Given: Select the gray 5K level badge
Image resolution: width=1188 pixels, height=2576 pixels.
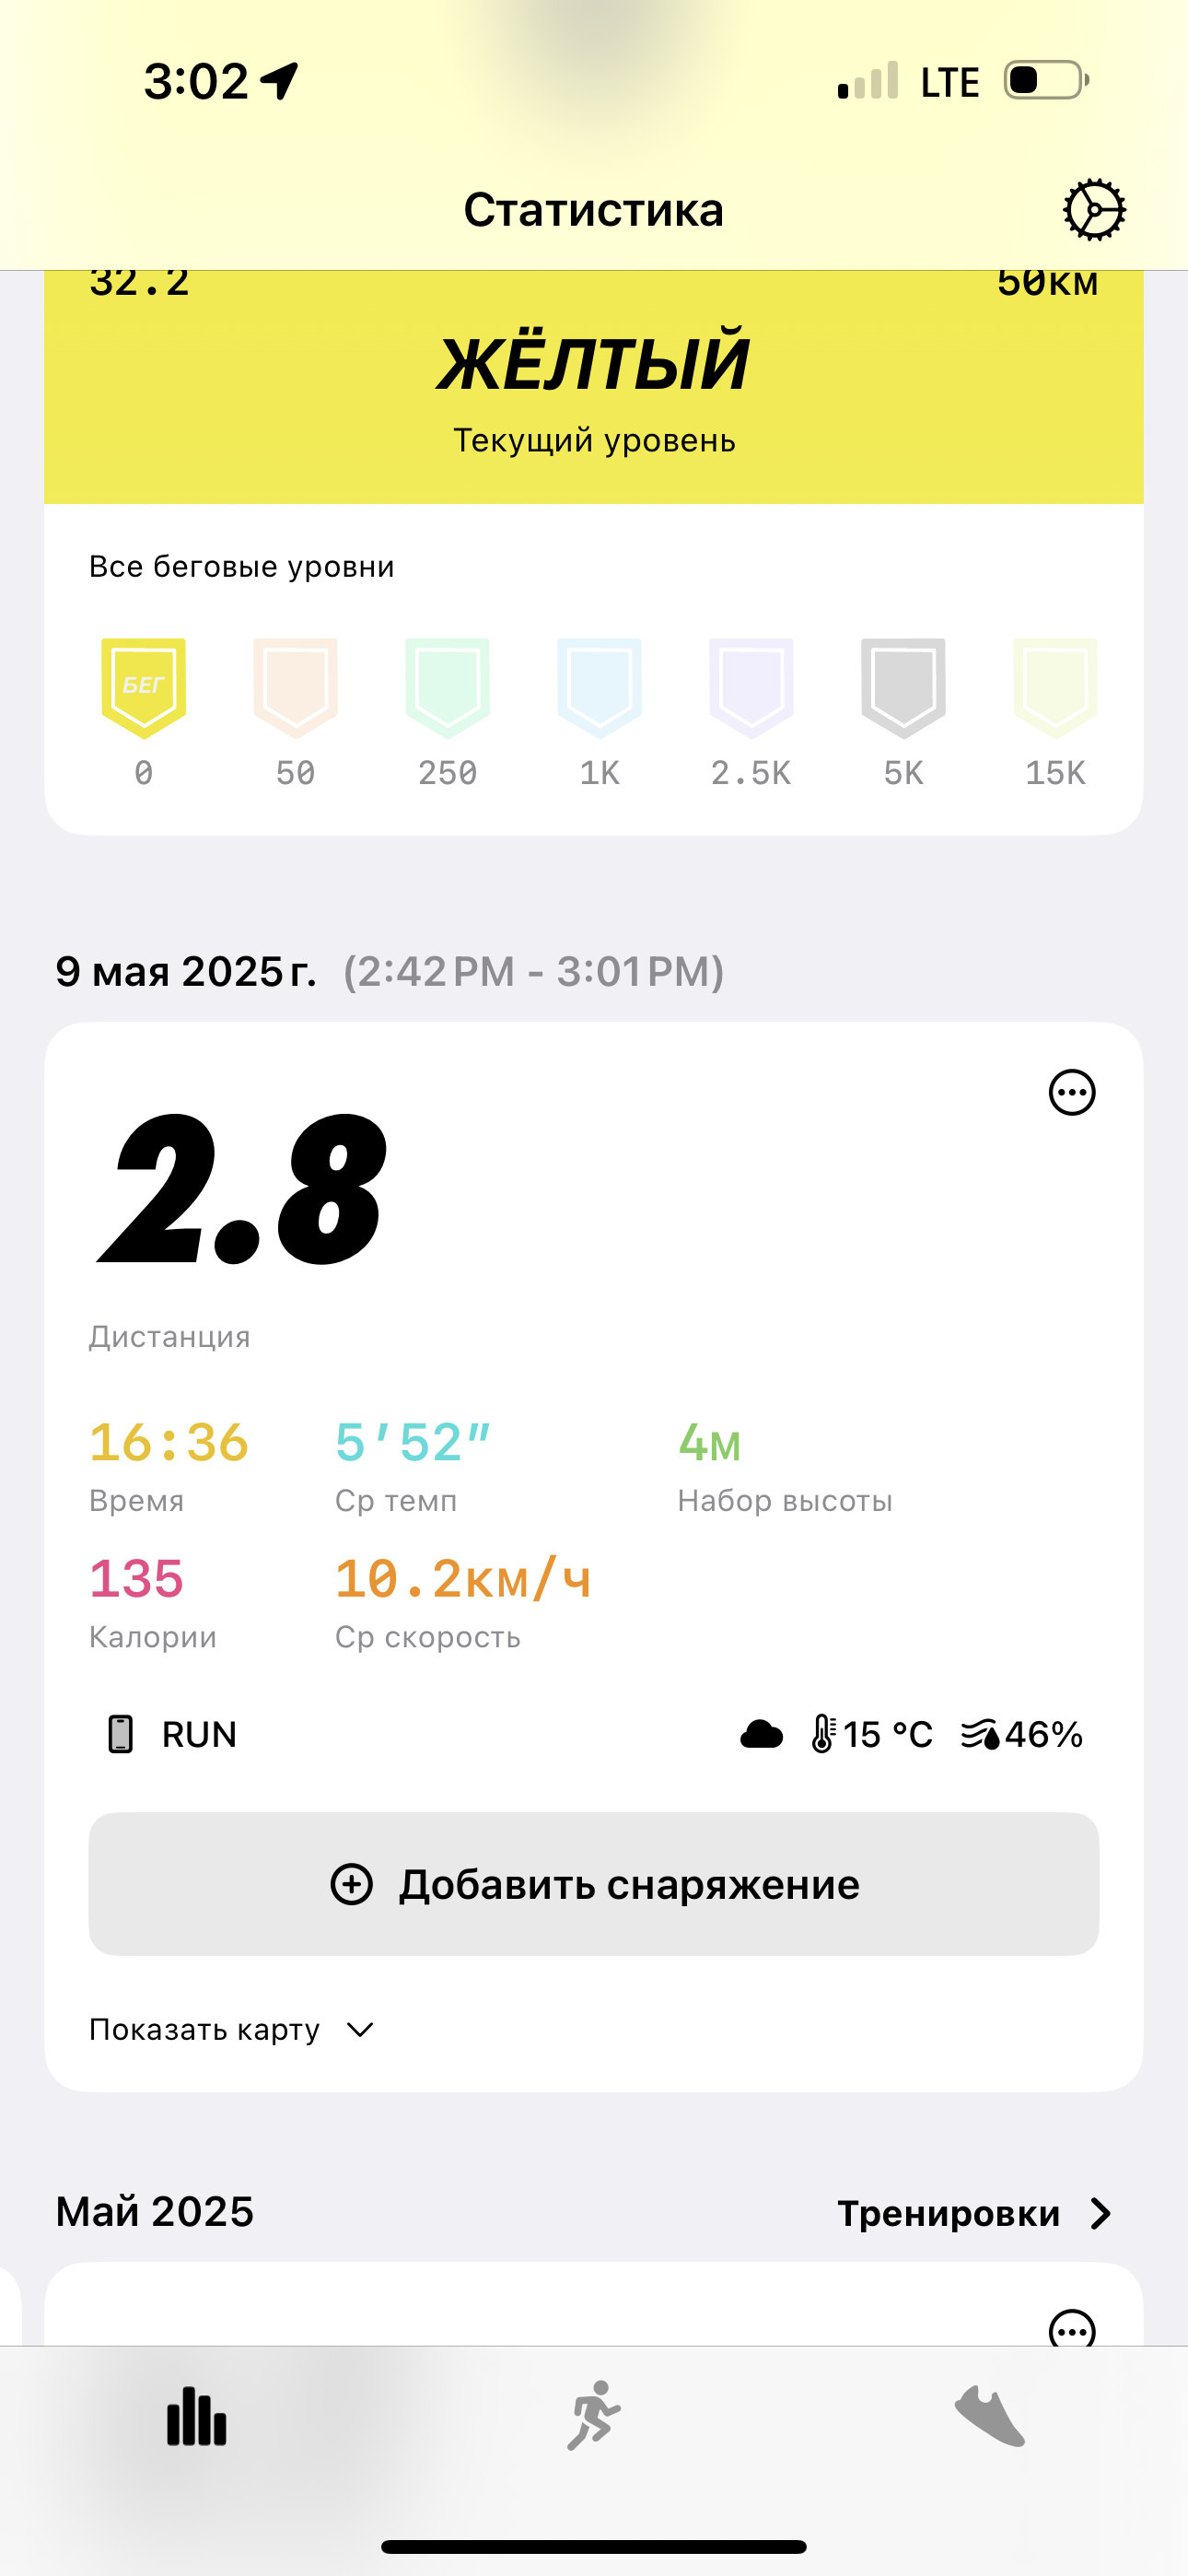Looking at the screenshot, I should [x=903, y=688].
